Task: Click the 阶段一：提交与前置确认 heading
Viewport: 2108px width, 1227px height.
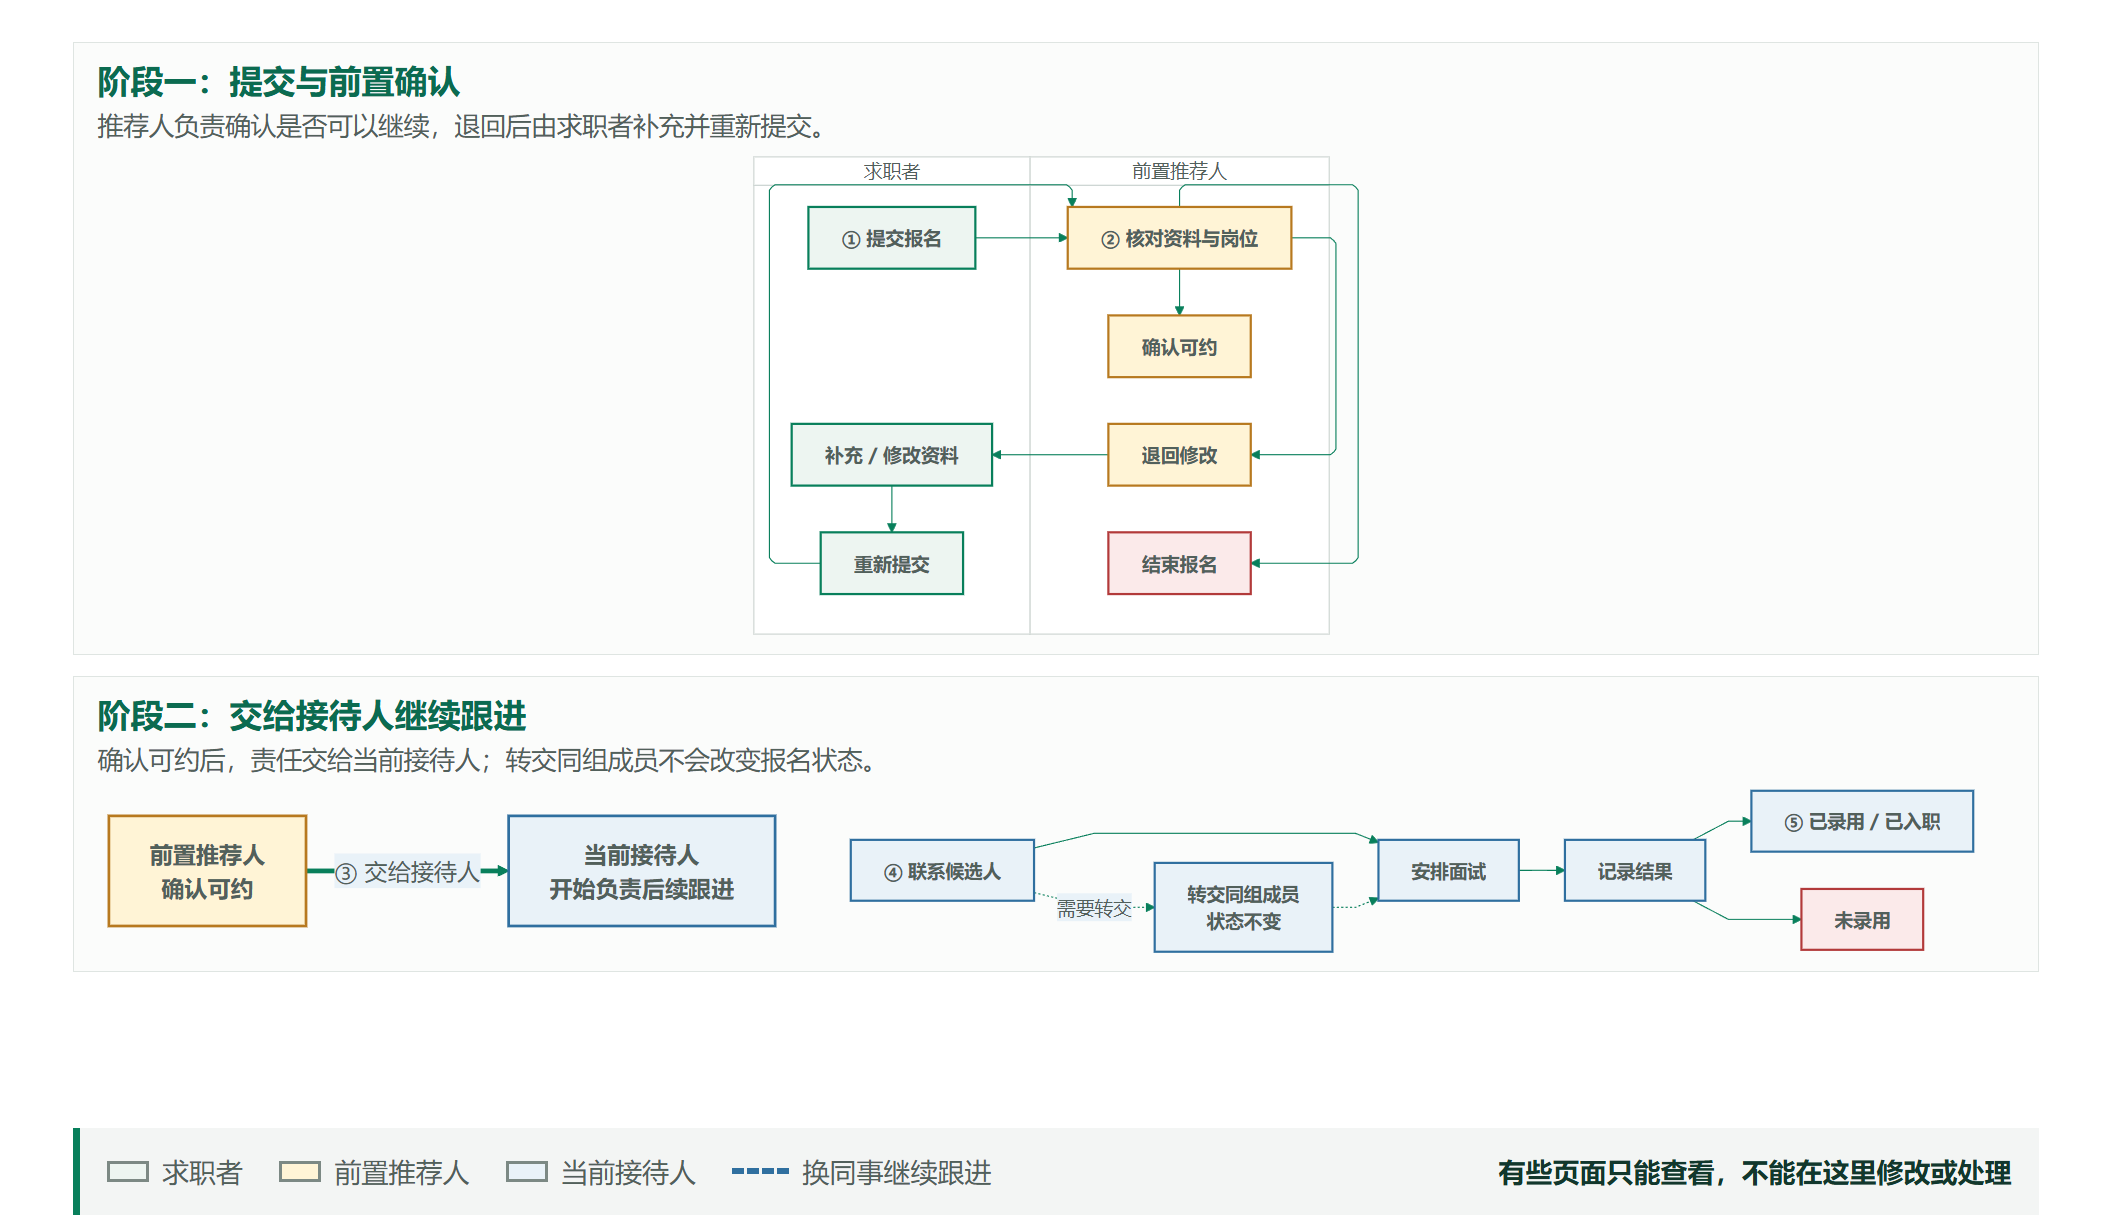Action: (279, 82)
